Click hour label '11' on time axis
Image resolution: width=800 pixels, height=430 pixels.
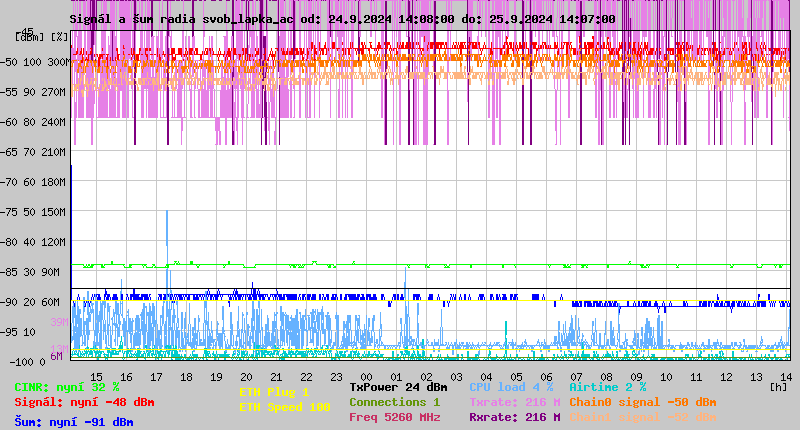696,377
